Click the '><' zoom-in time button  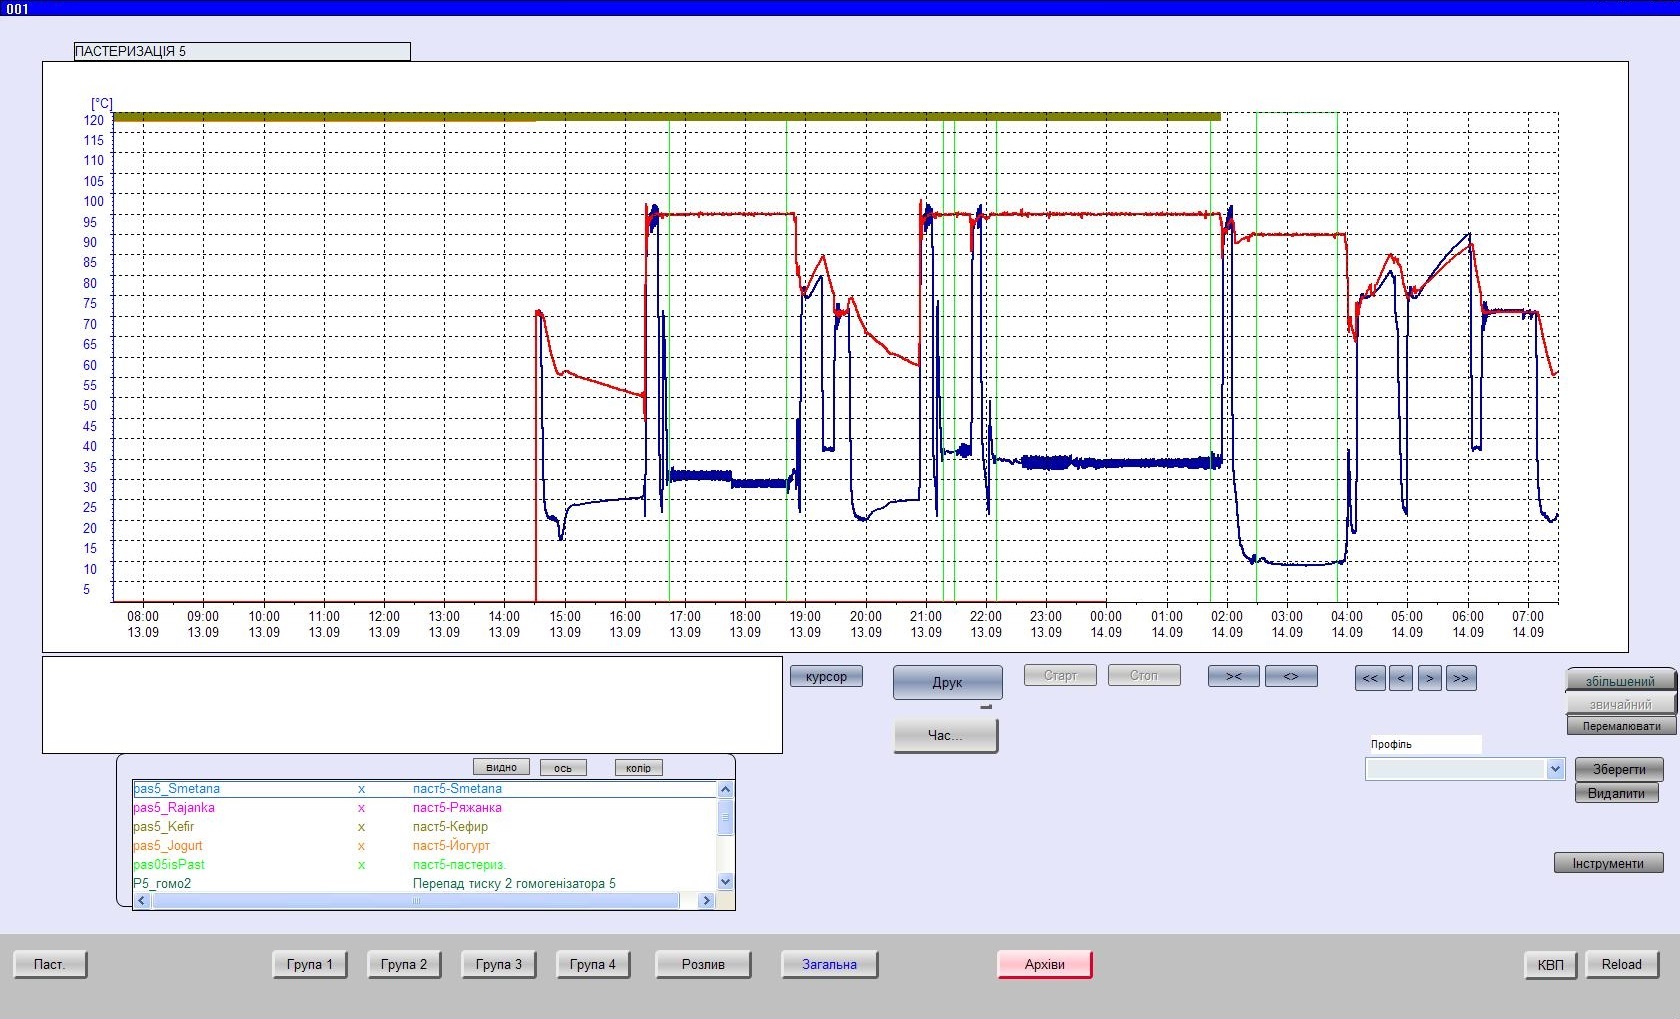click(1233, 677)
